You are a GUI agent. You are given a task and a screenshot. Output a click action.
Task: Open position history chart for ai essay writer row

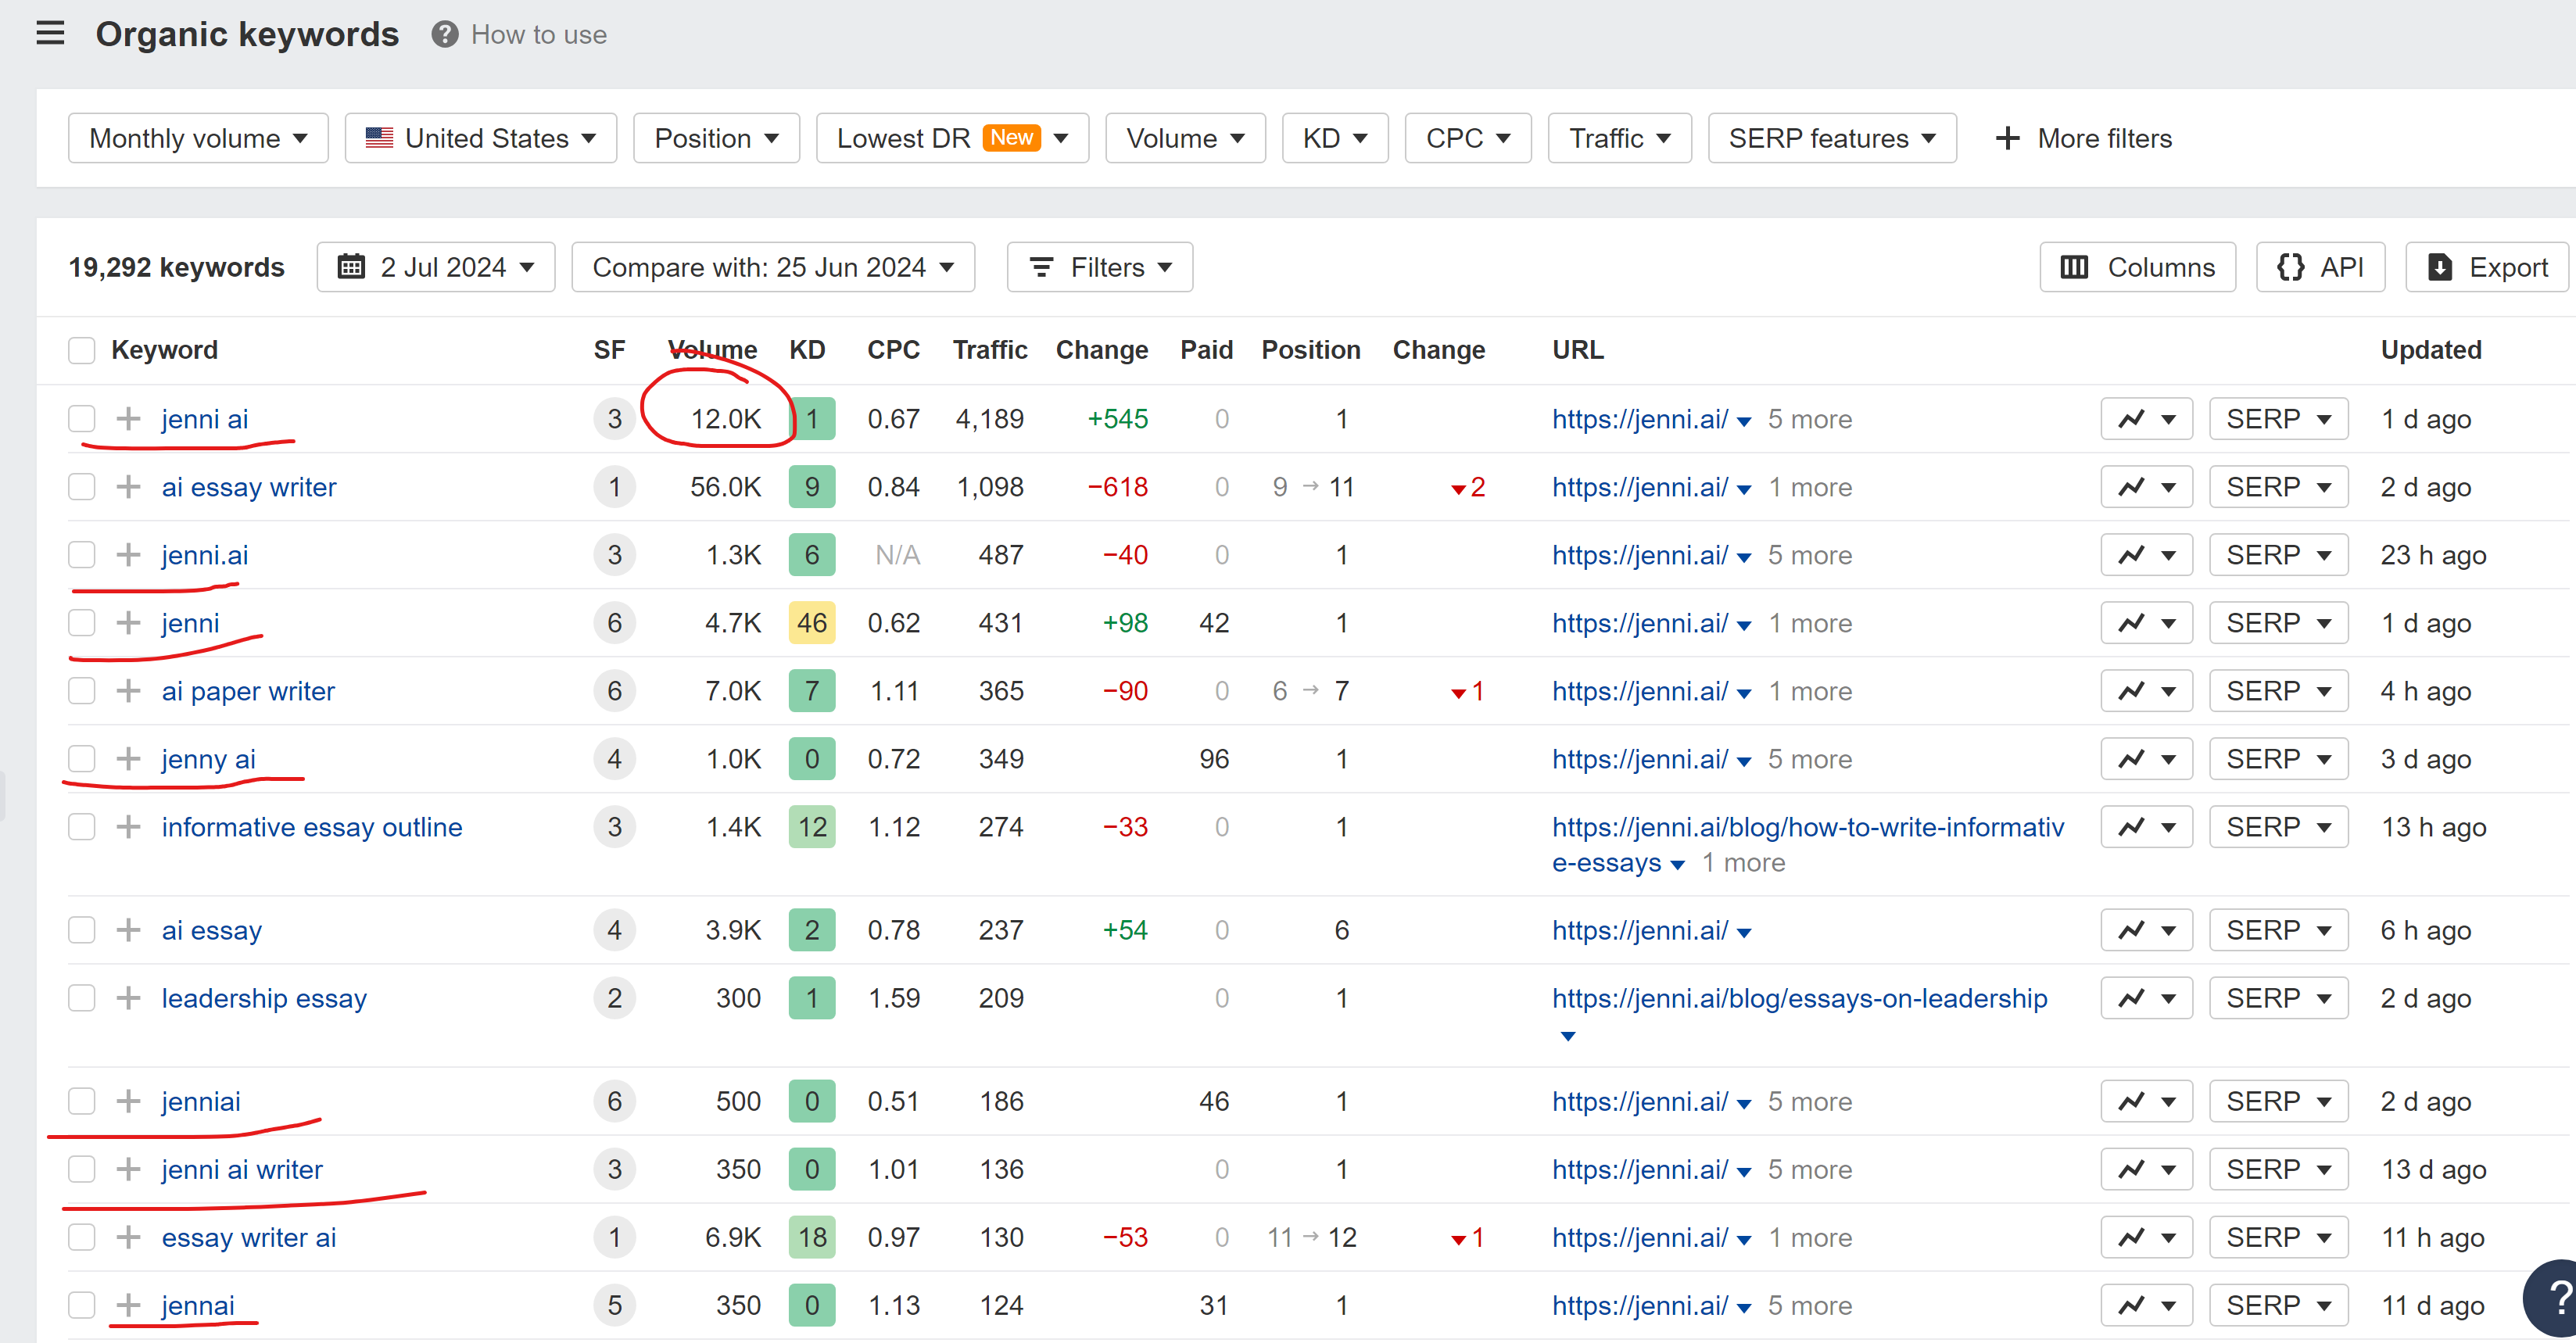click(2146, 487)
